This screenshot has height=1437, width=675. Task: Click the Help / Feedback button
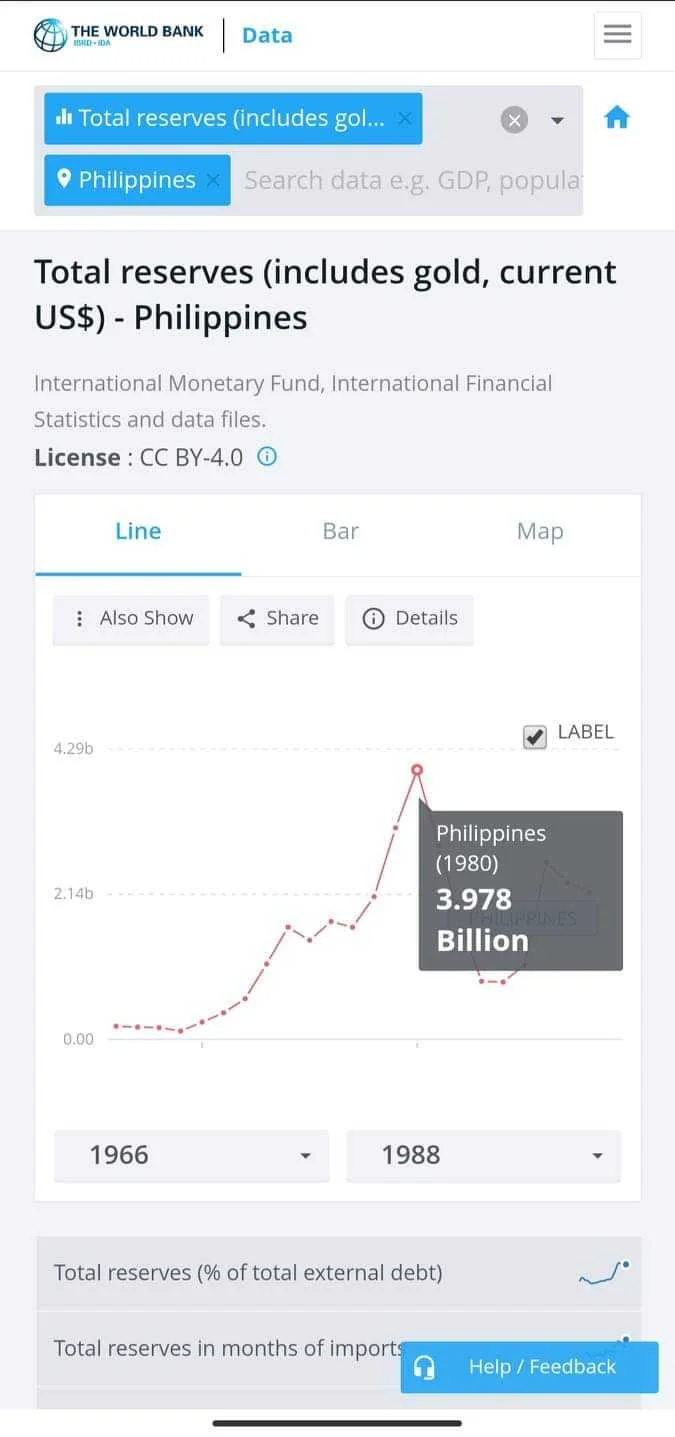tap(529, 1367)
